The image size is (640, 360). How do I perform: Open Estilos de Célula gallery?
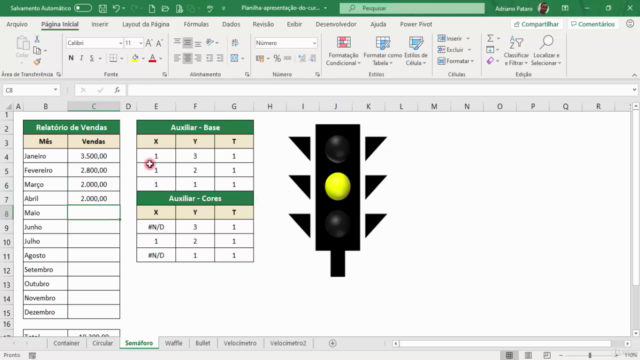pos(416,51)
